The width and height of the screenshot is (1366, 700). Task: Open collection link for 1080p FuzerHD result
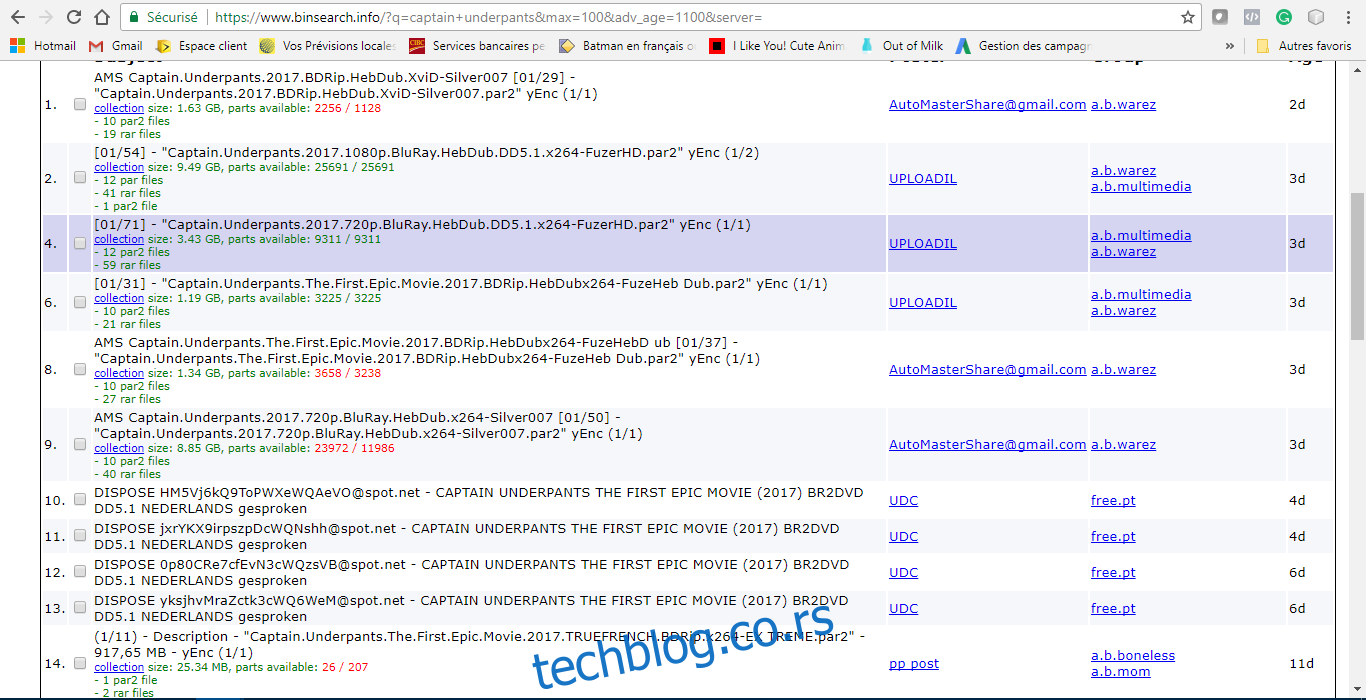[119, 167]
